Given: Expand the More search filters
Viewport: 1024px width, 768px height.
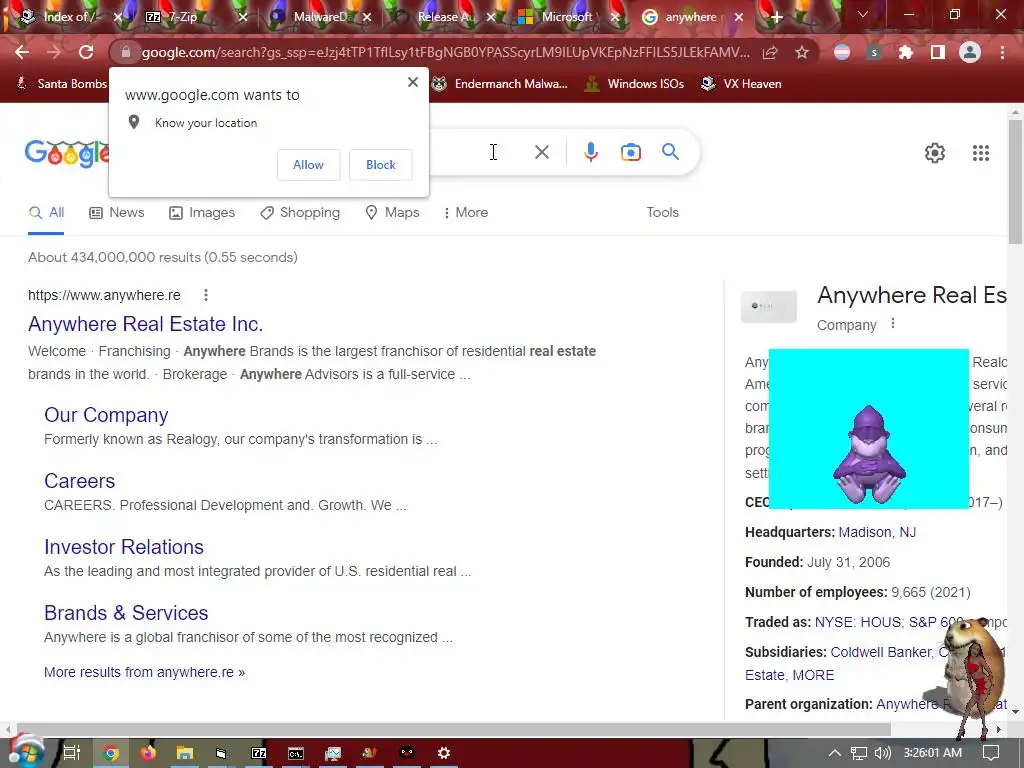Looking at the screenshot, I should point(466,213).
